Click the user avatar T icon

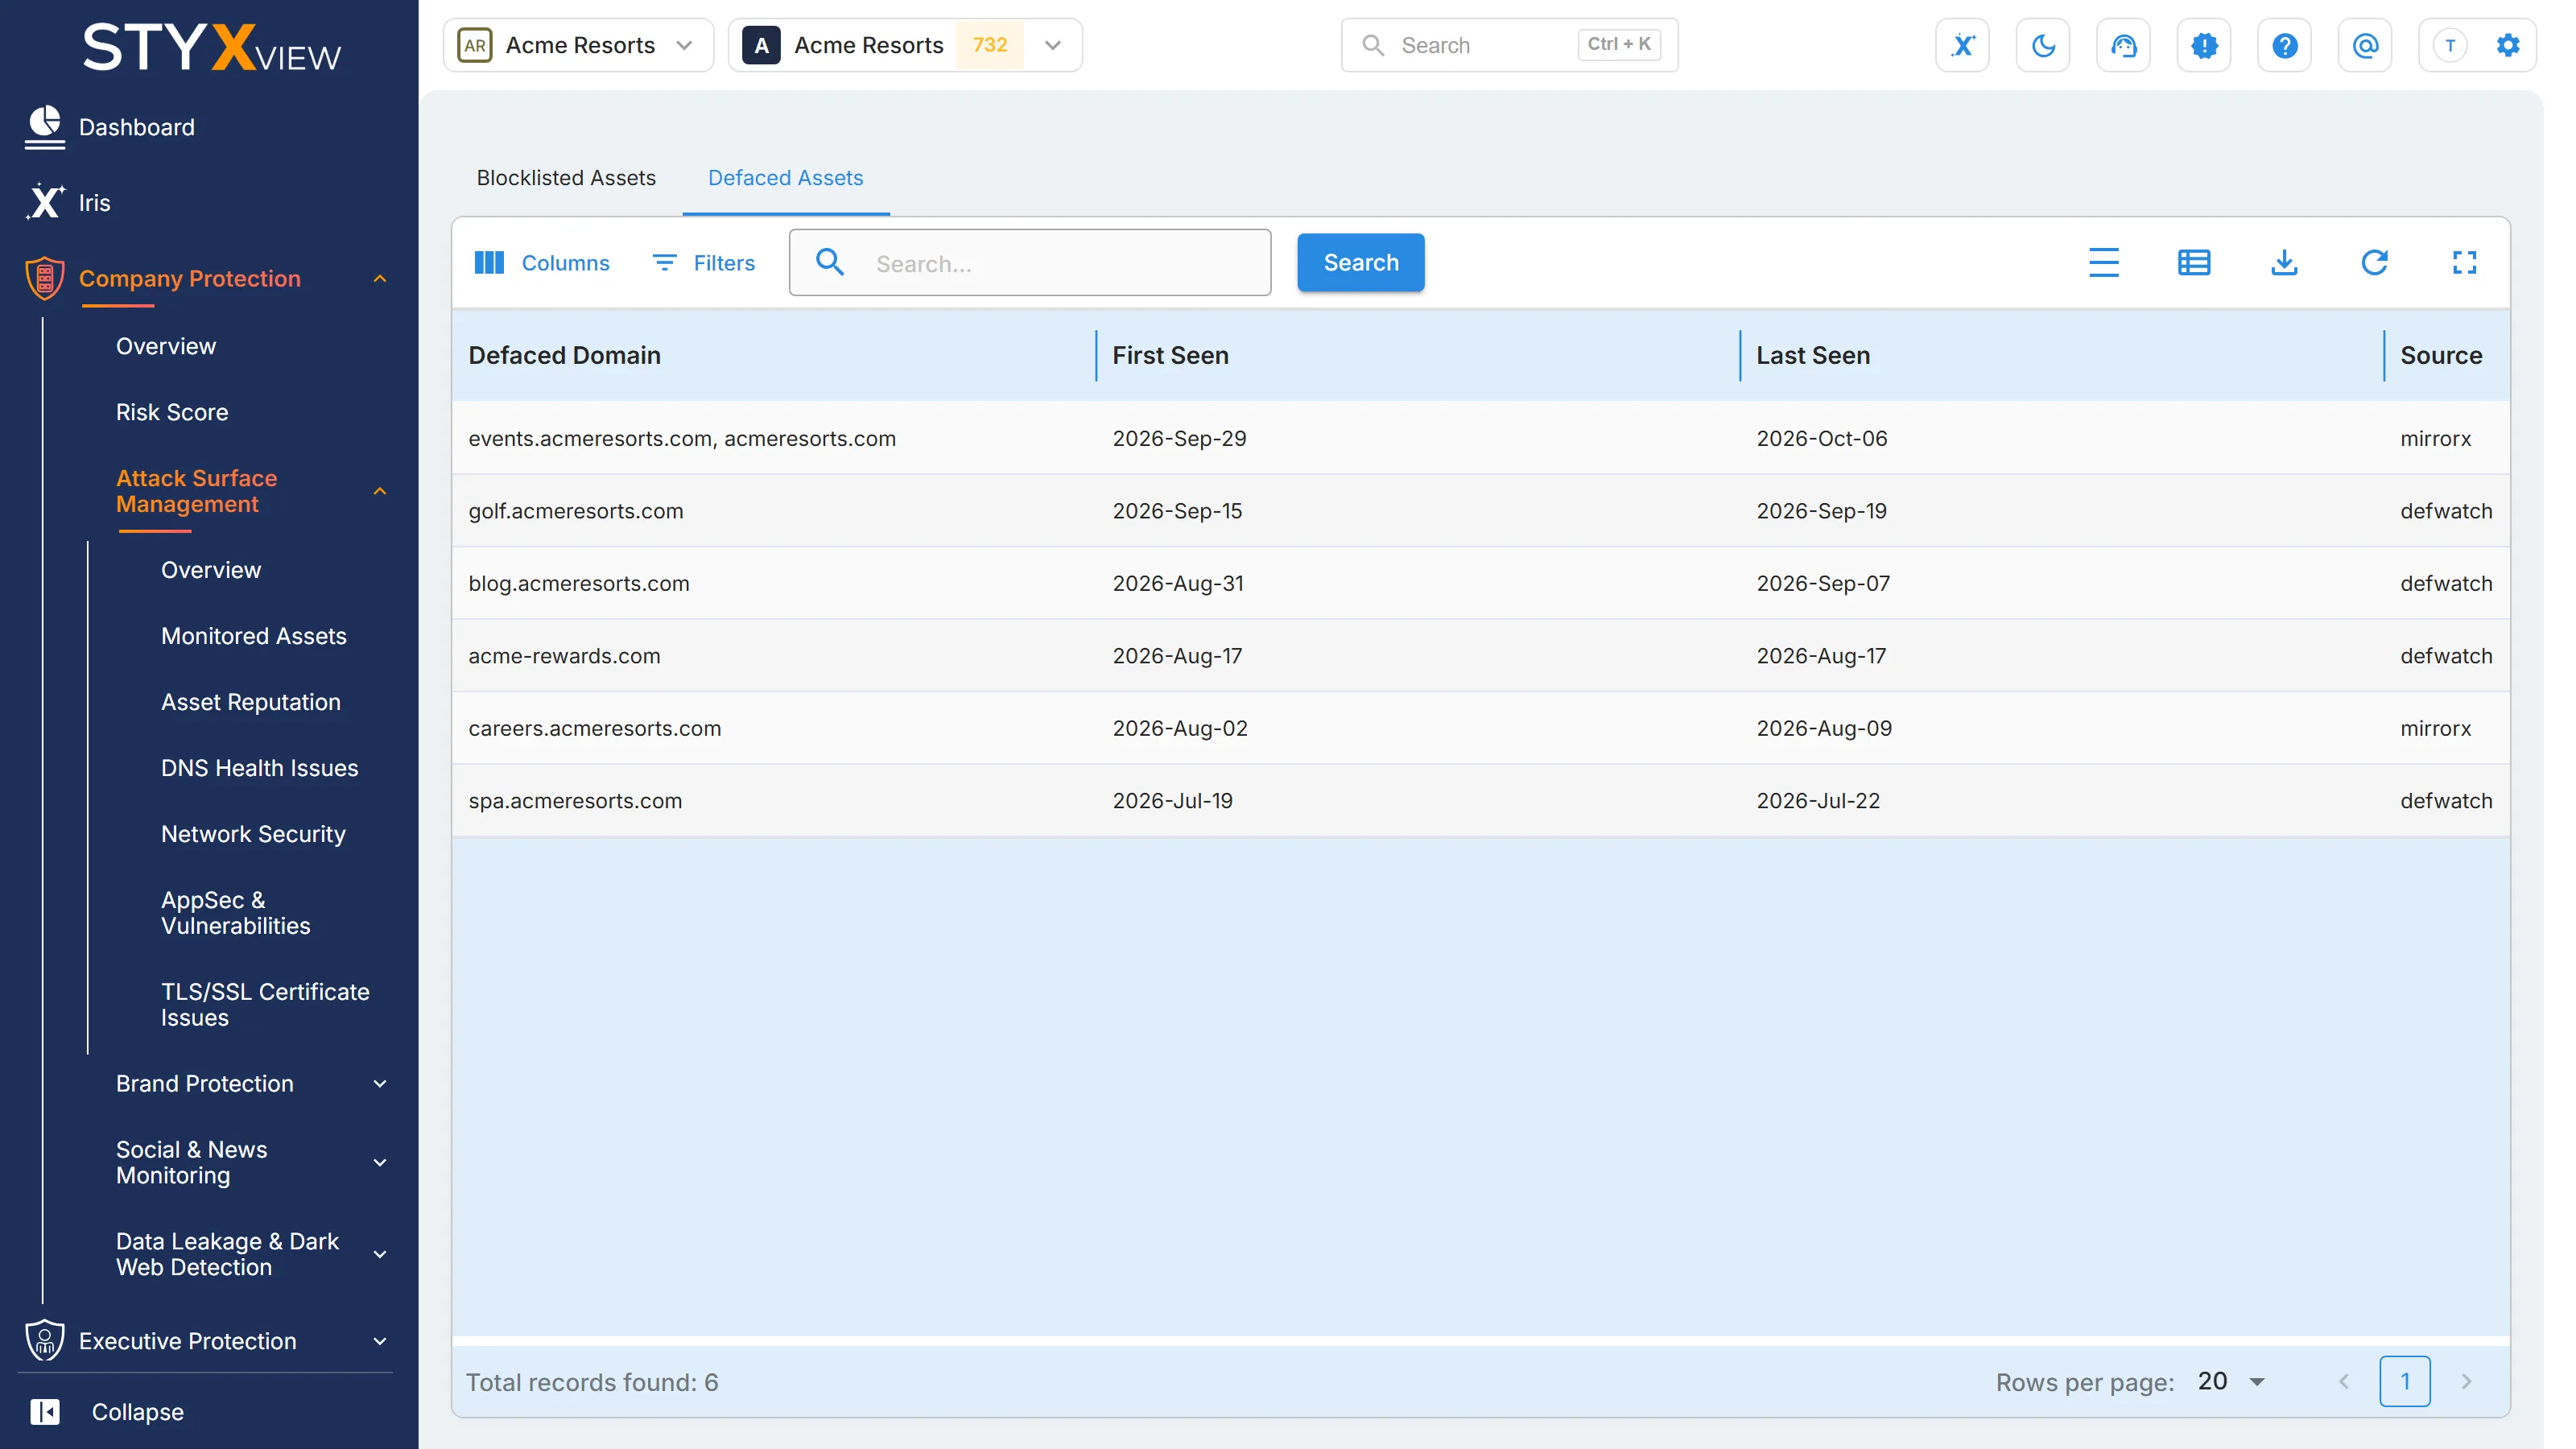click(x=2450, y=45)
